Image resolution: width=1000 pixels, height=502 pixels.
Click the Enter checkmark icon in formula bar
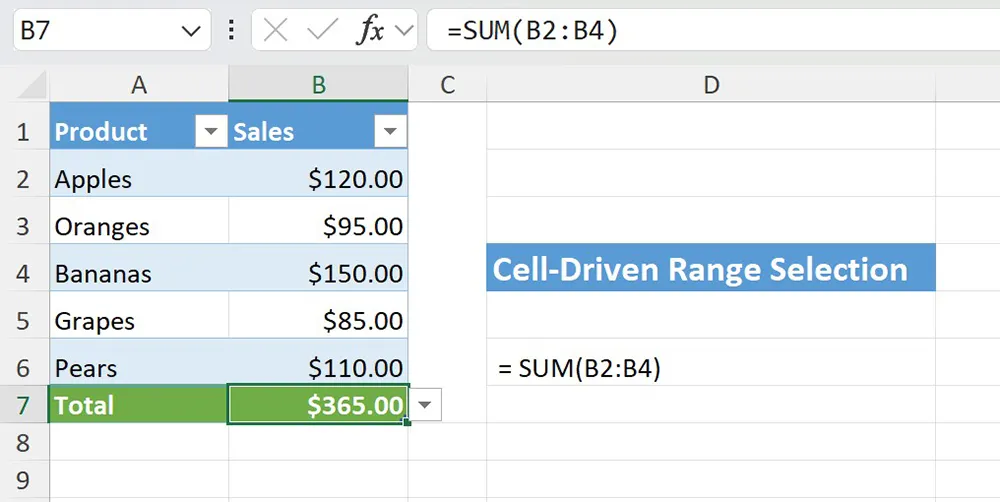pos(322,31)
